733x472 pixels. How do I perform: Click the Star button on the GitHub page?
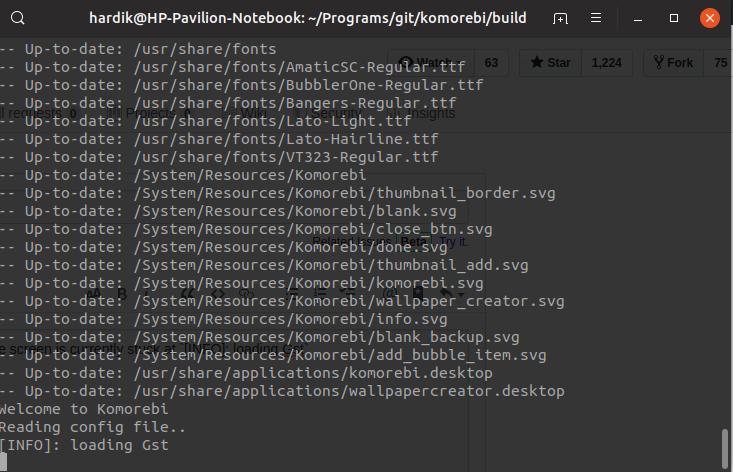(x=550, y=63)
